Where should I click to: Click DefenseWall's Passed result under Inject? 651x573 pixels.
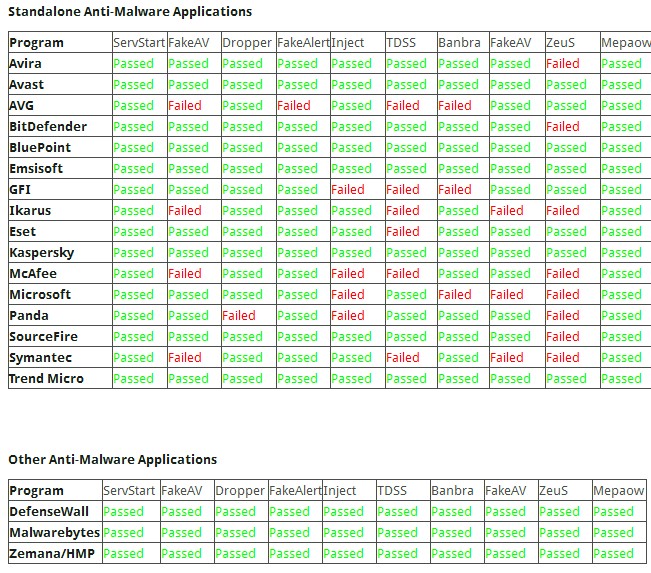pos(343,512)
